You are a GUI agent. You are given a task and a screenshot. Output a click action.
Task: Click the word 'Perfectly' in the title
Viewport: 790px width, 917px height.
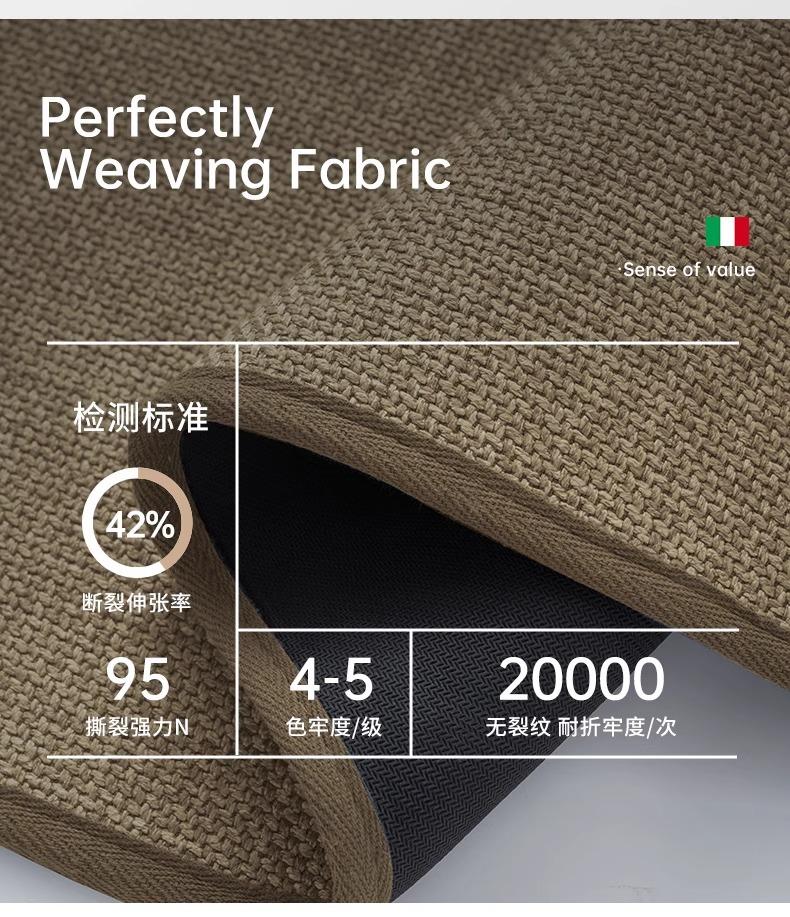pyautogui.click(x=157, y=119)
